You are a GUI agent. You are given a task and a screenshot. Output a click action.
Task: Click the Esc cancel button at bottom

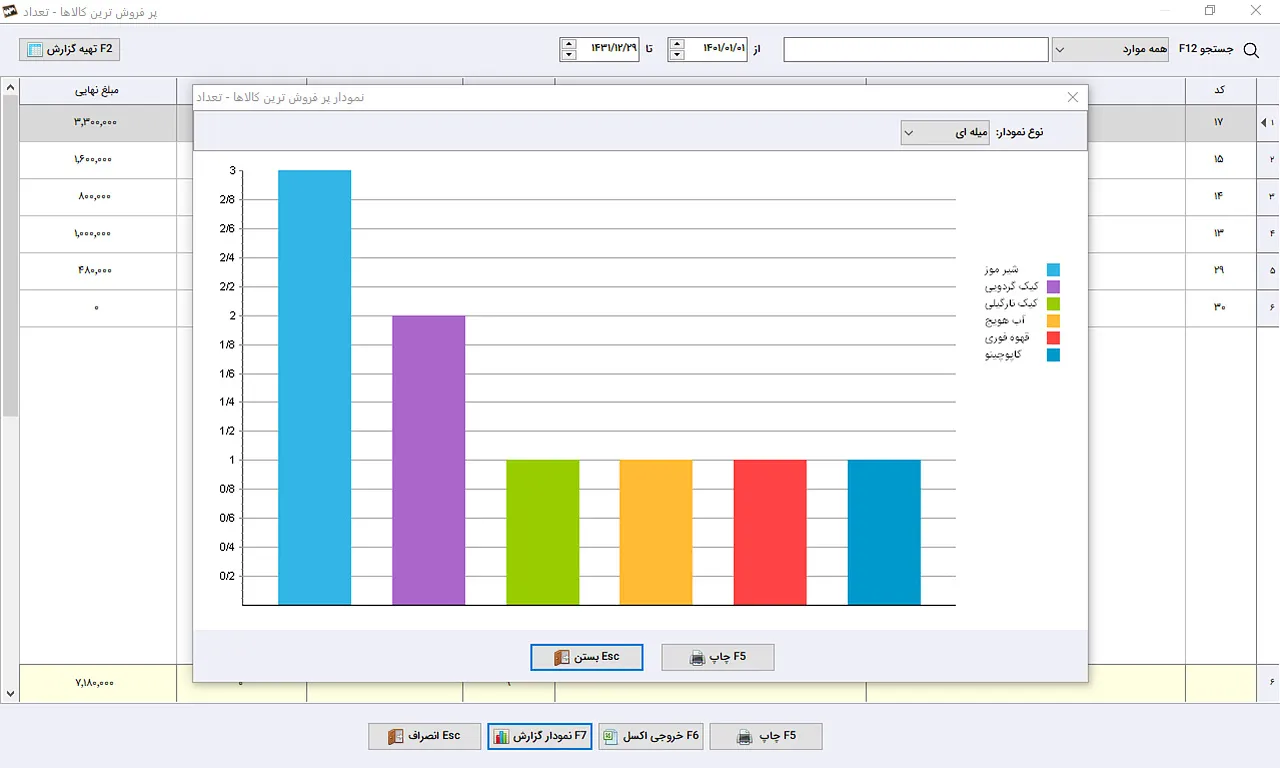tap(425, 736)
